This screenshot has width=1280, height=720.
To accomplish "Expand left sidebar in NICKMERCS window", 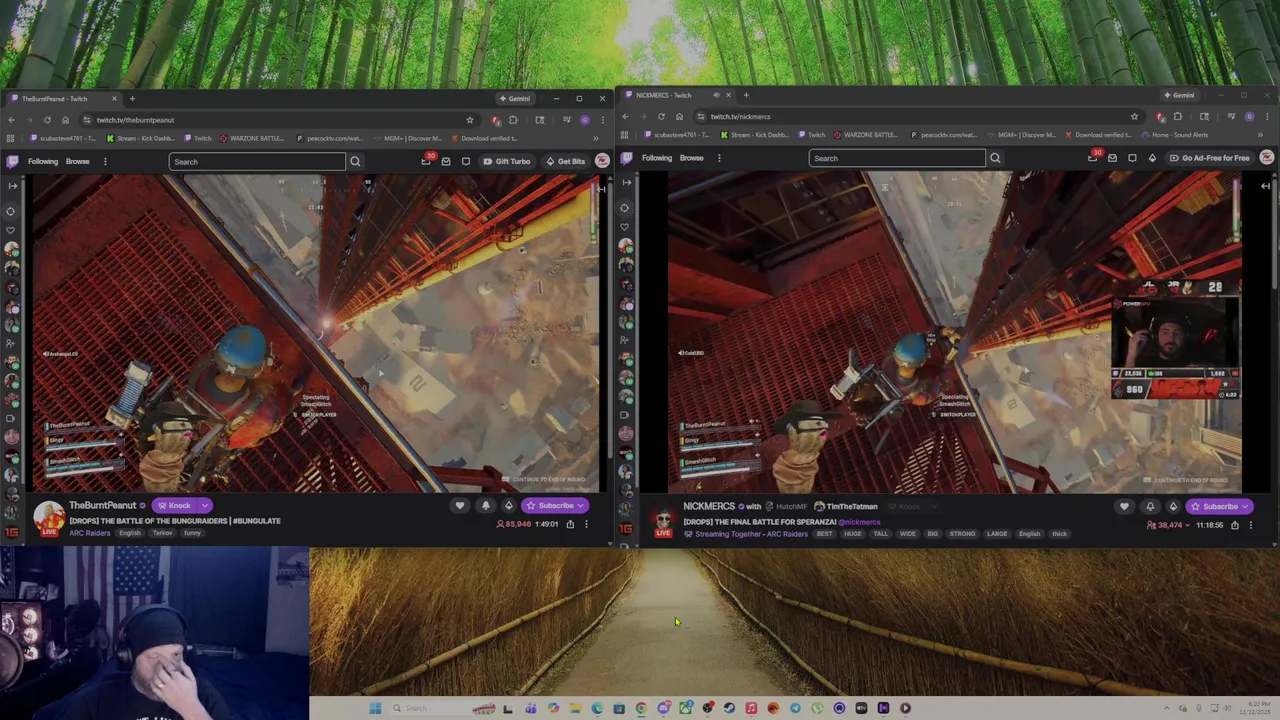I will point(626,184).
